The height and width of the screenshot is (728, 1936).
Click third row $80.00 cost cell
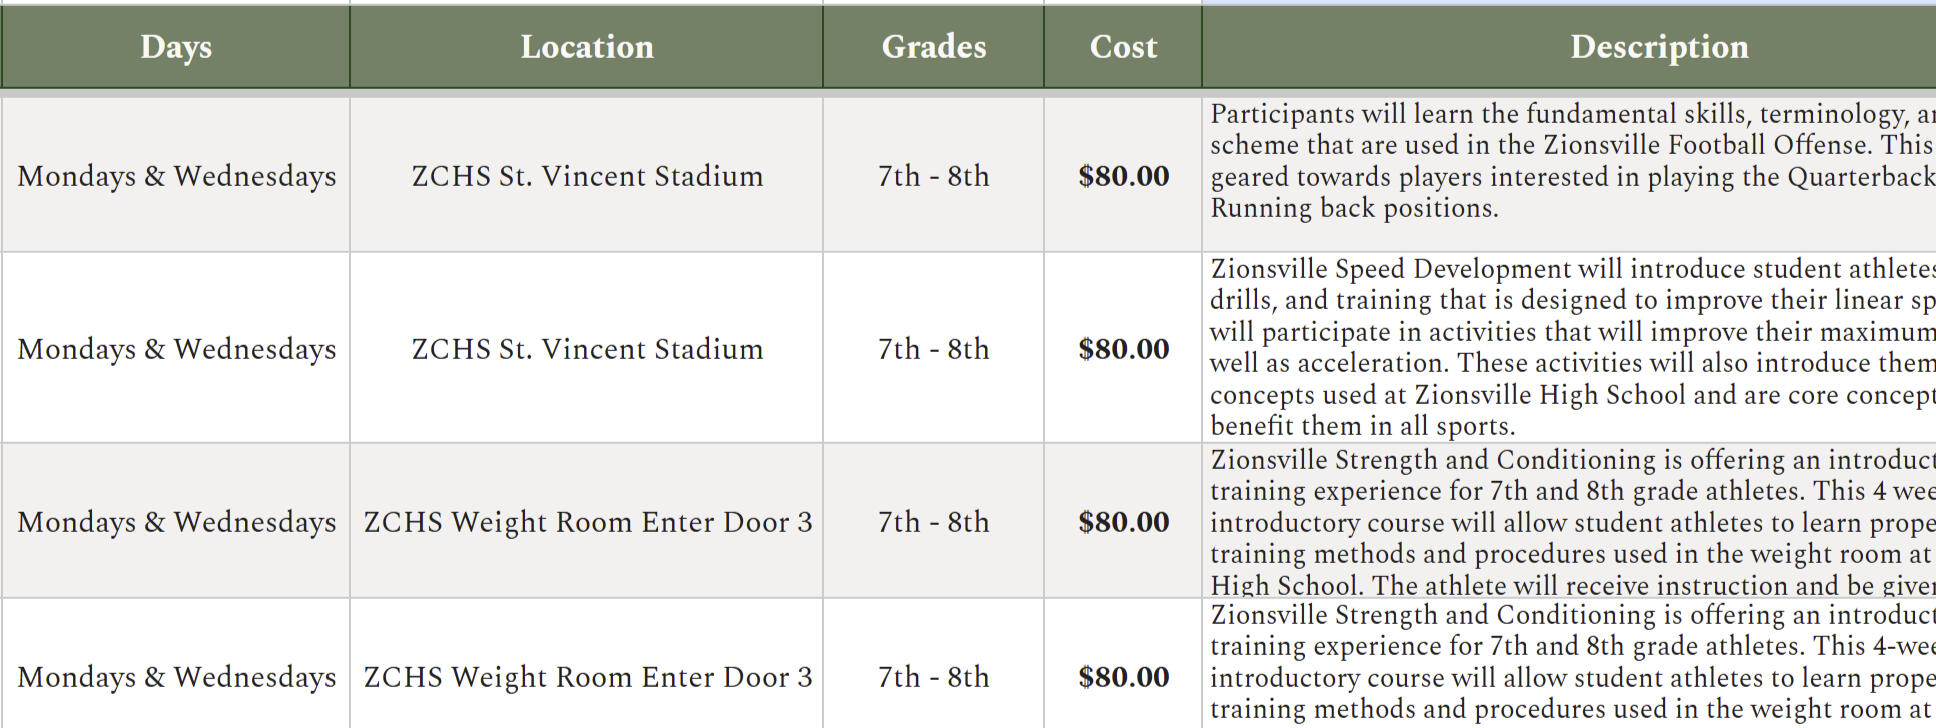pyautogui.click(x=1123, y=522)
